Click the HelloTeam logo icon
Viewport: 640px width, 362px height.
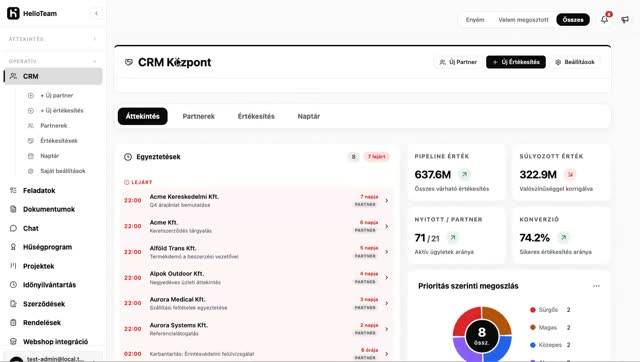click(13, 13)
